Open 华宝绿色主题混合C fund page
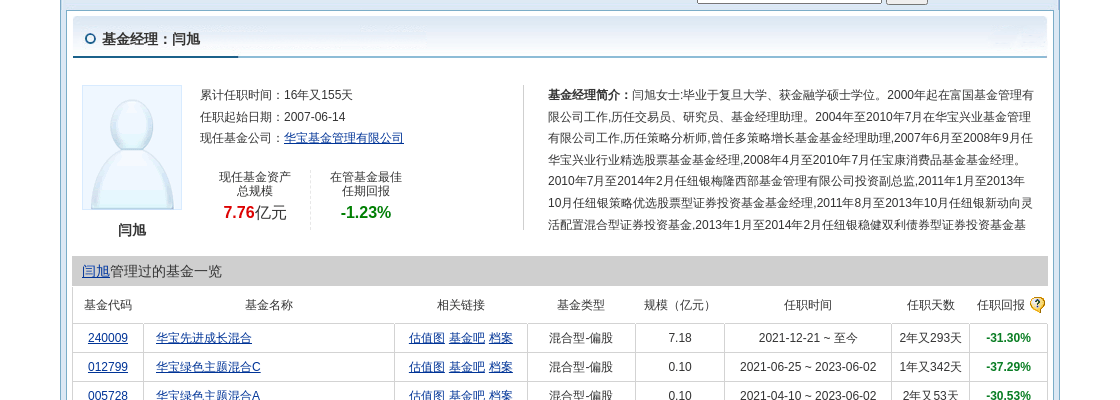1120x400 pixels. 208,367
